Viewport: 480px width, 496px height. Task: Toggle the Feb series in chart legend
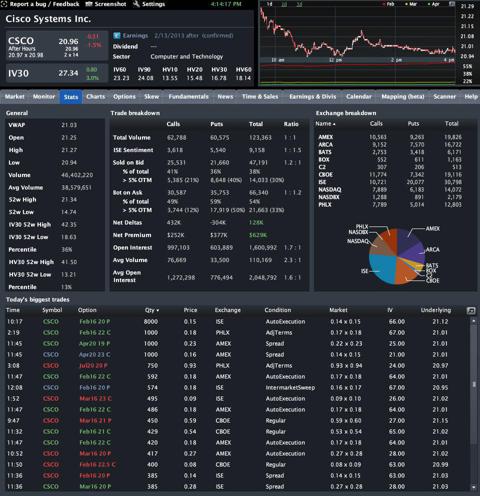click(x=388, y=4)
